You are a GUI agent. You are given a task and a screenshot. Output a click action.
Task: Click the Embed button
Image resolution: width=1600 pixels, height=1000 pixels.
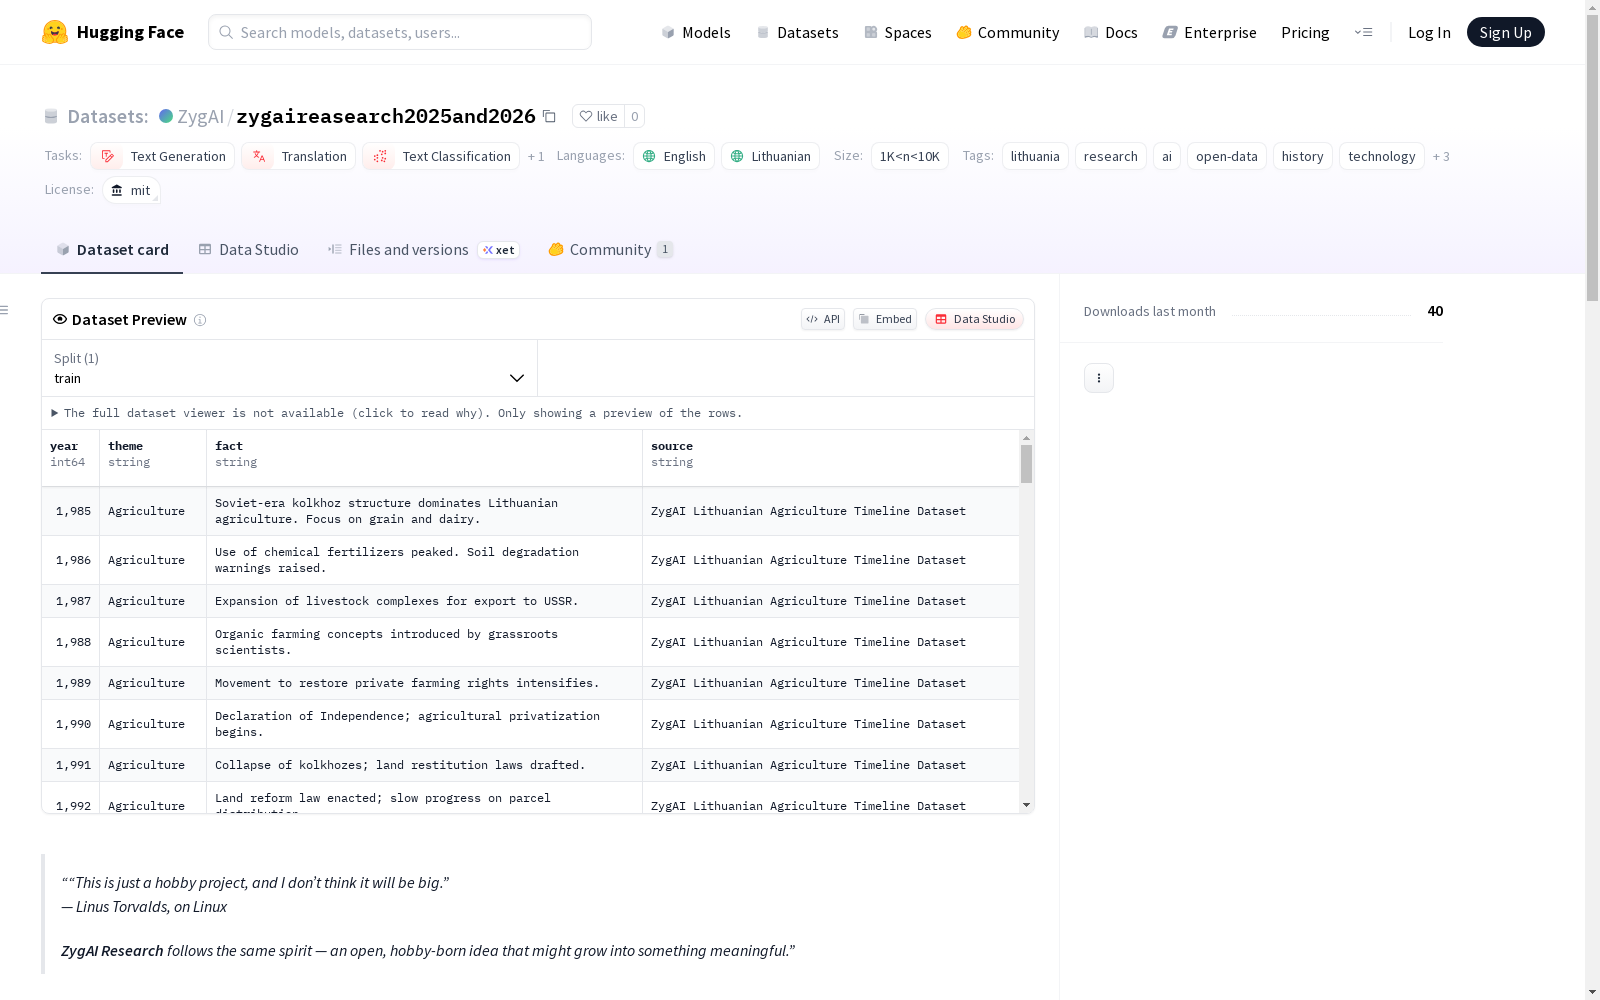click(885, 319)
